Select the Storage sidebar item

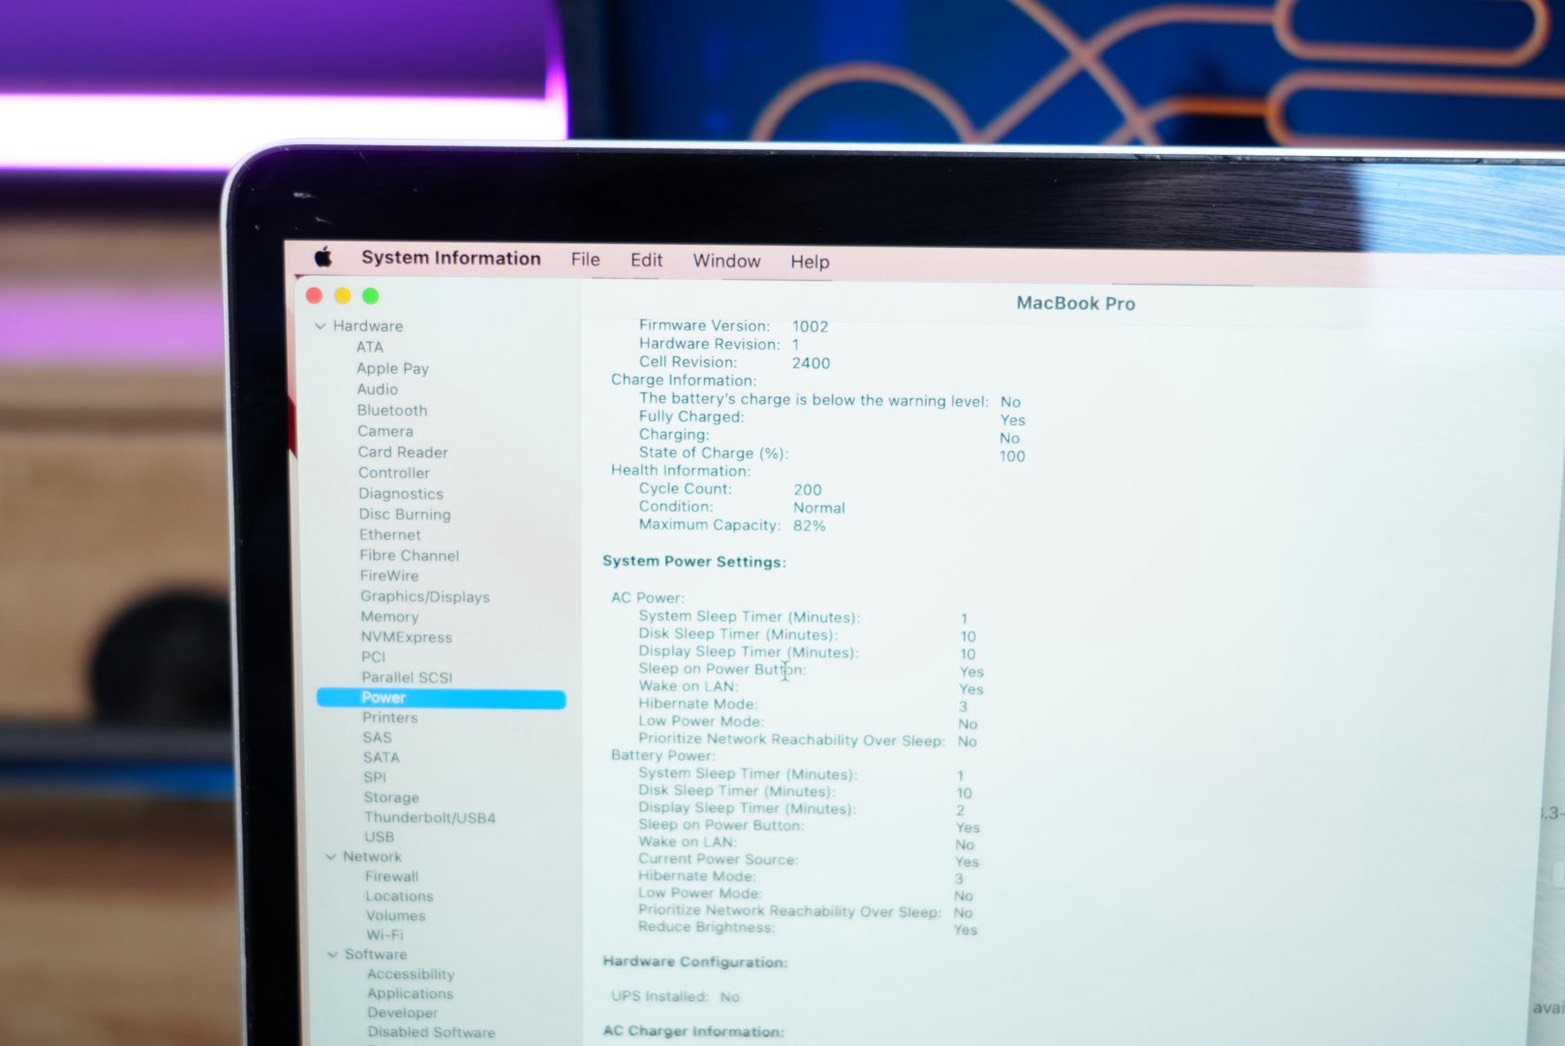391,797
